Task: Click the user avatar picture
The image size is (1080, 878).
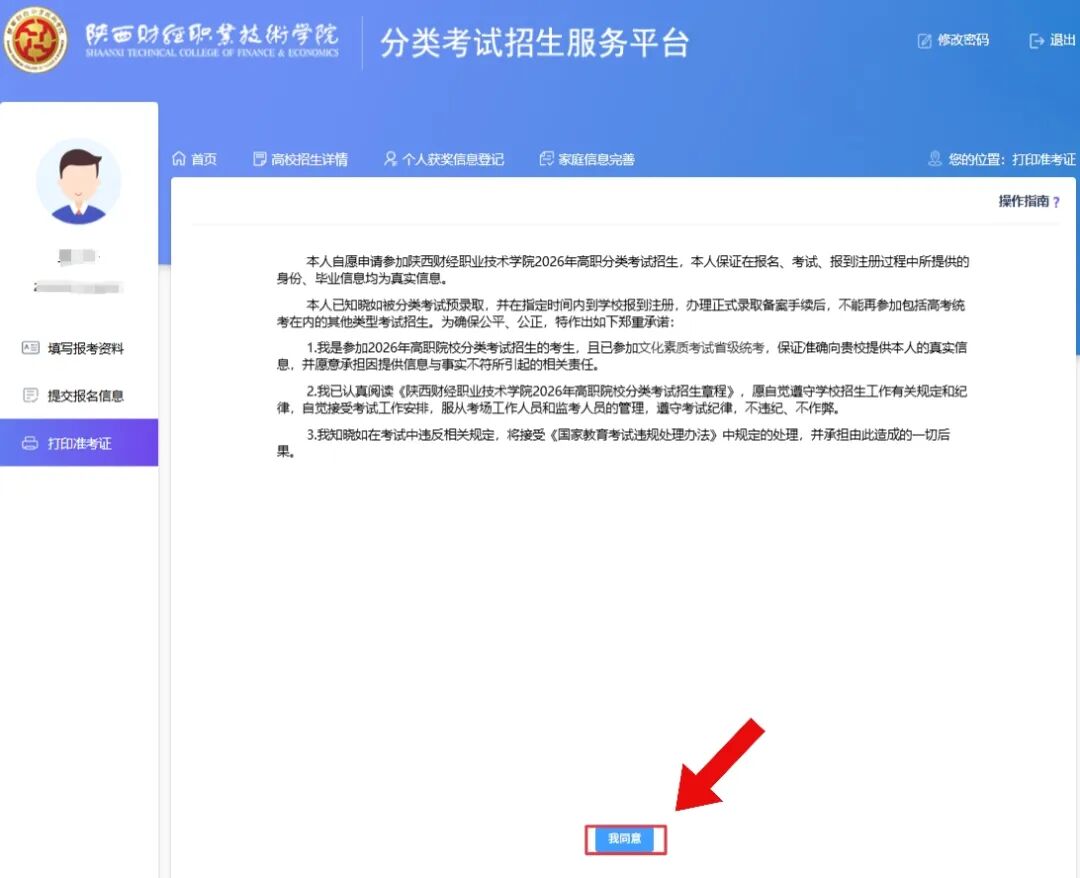Action: pyautogui.click(x=79, y=182)
